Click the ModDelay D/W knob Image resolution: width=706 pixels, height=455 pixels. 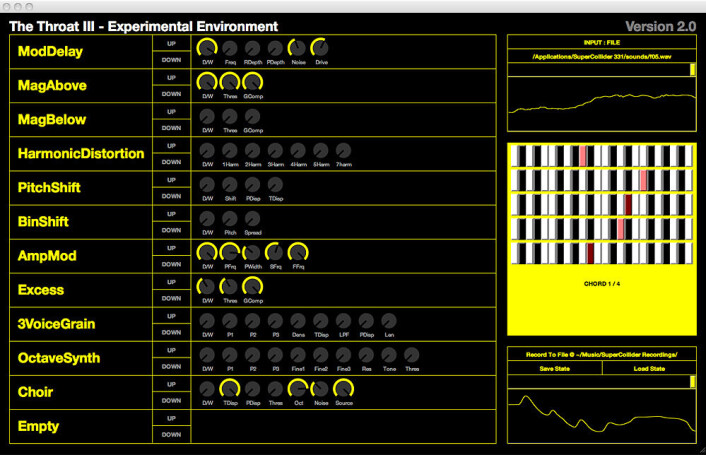[207, 48]
